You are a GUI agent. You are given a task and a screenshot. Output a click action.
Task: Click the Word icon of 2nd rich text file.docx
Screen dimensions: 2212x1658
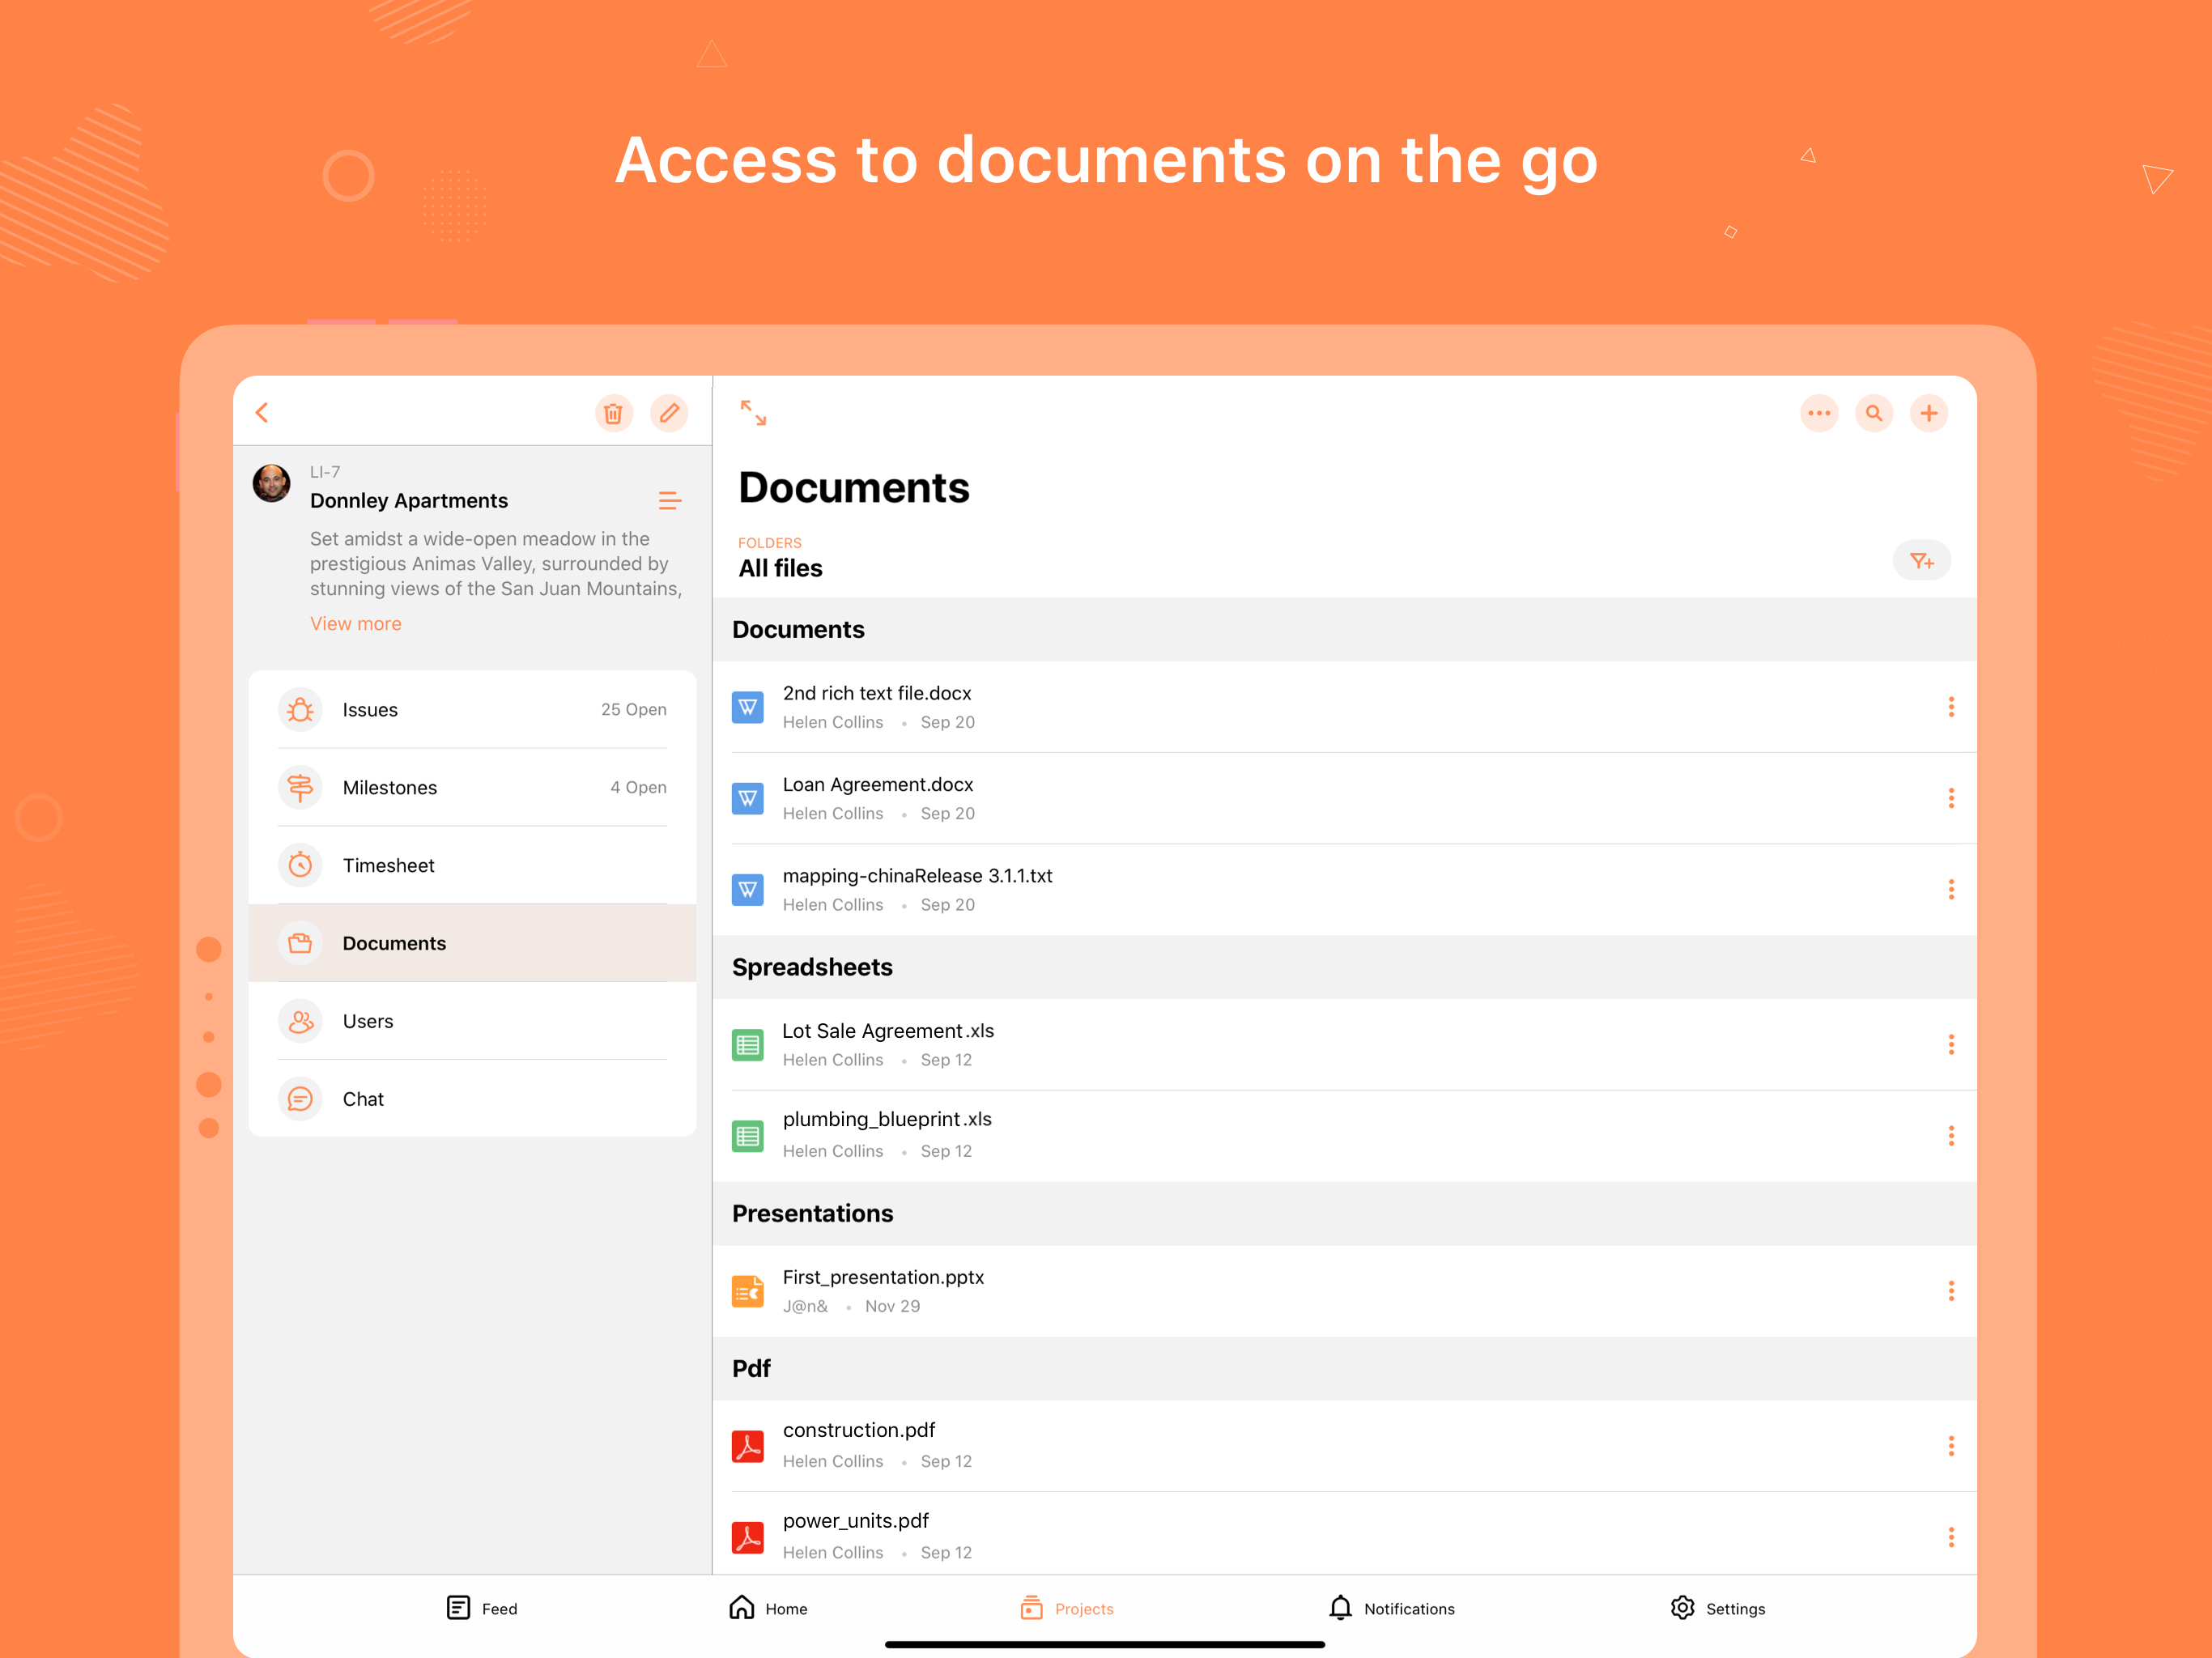click(748, 708)
